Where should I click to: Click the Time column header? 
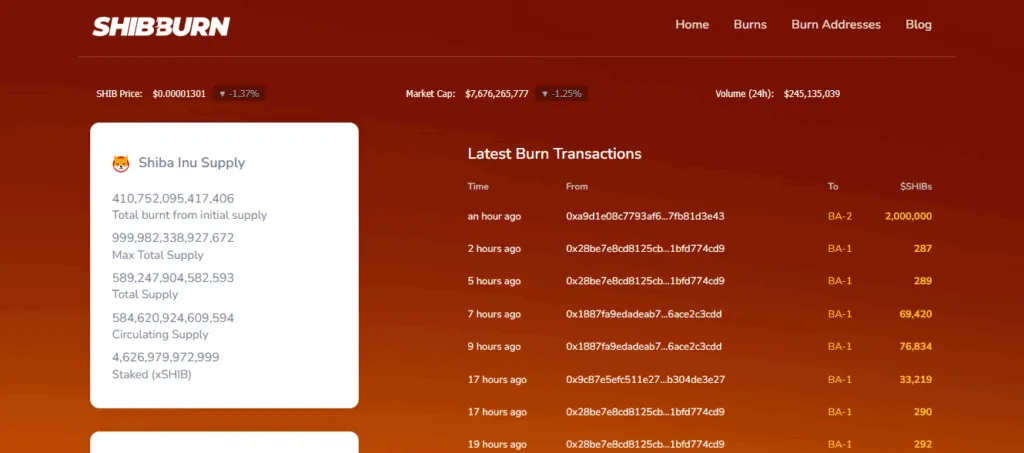click(x=478, y=186)
